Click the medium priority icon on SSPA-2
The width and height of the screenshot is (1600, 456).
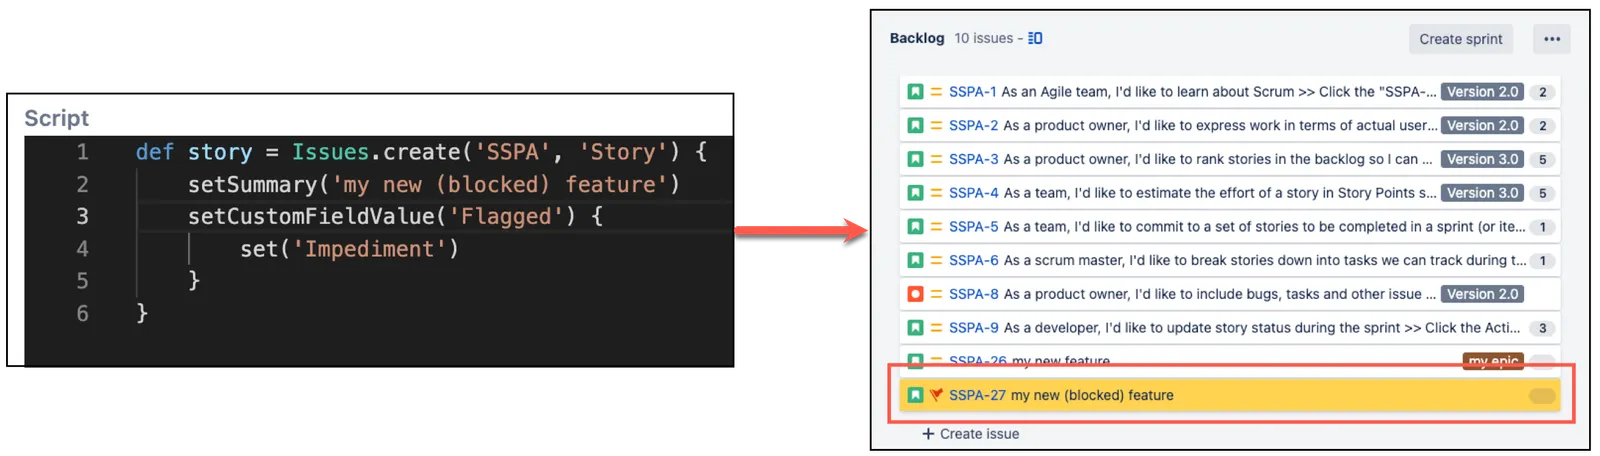click(x=936, y=126)
